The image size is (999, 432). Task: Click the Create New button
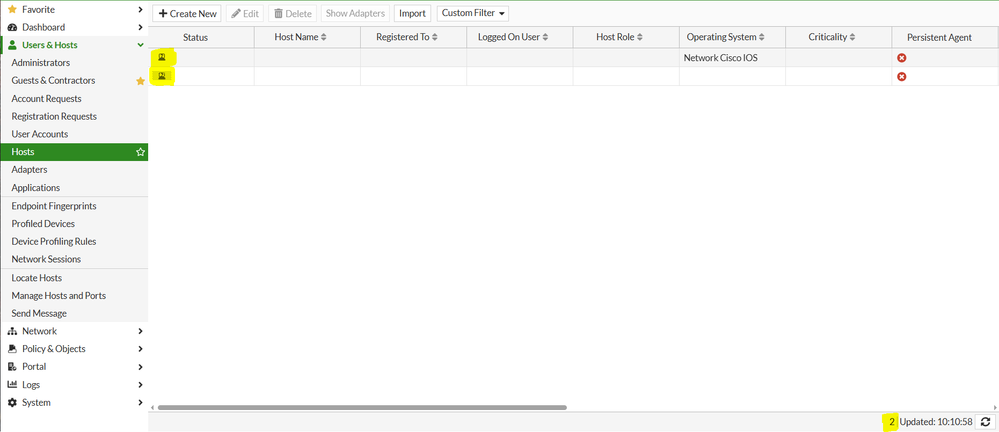tap(187, 13)
